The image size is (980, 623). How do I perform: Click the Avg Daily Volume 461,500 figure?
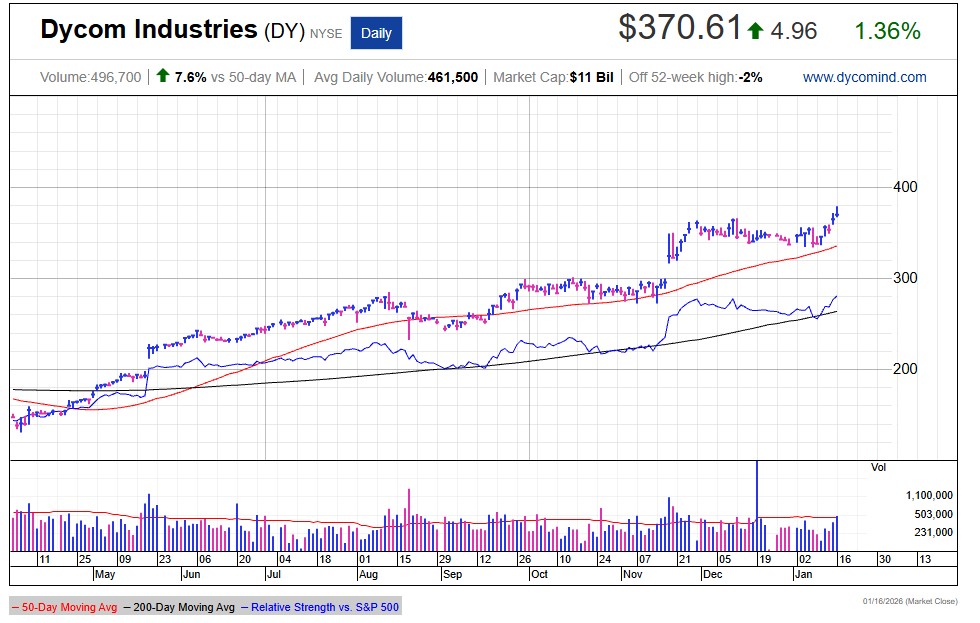pos(396,77)
